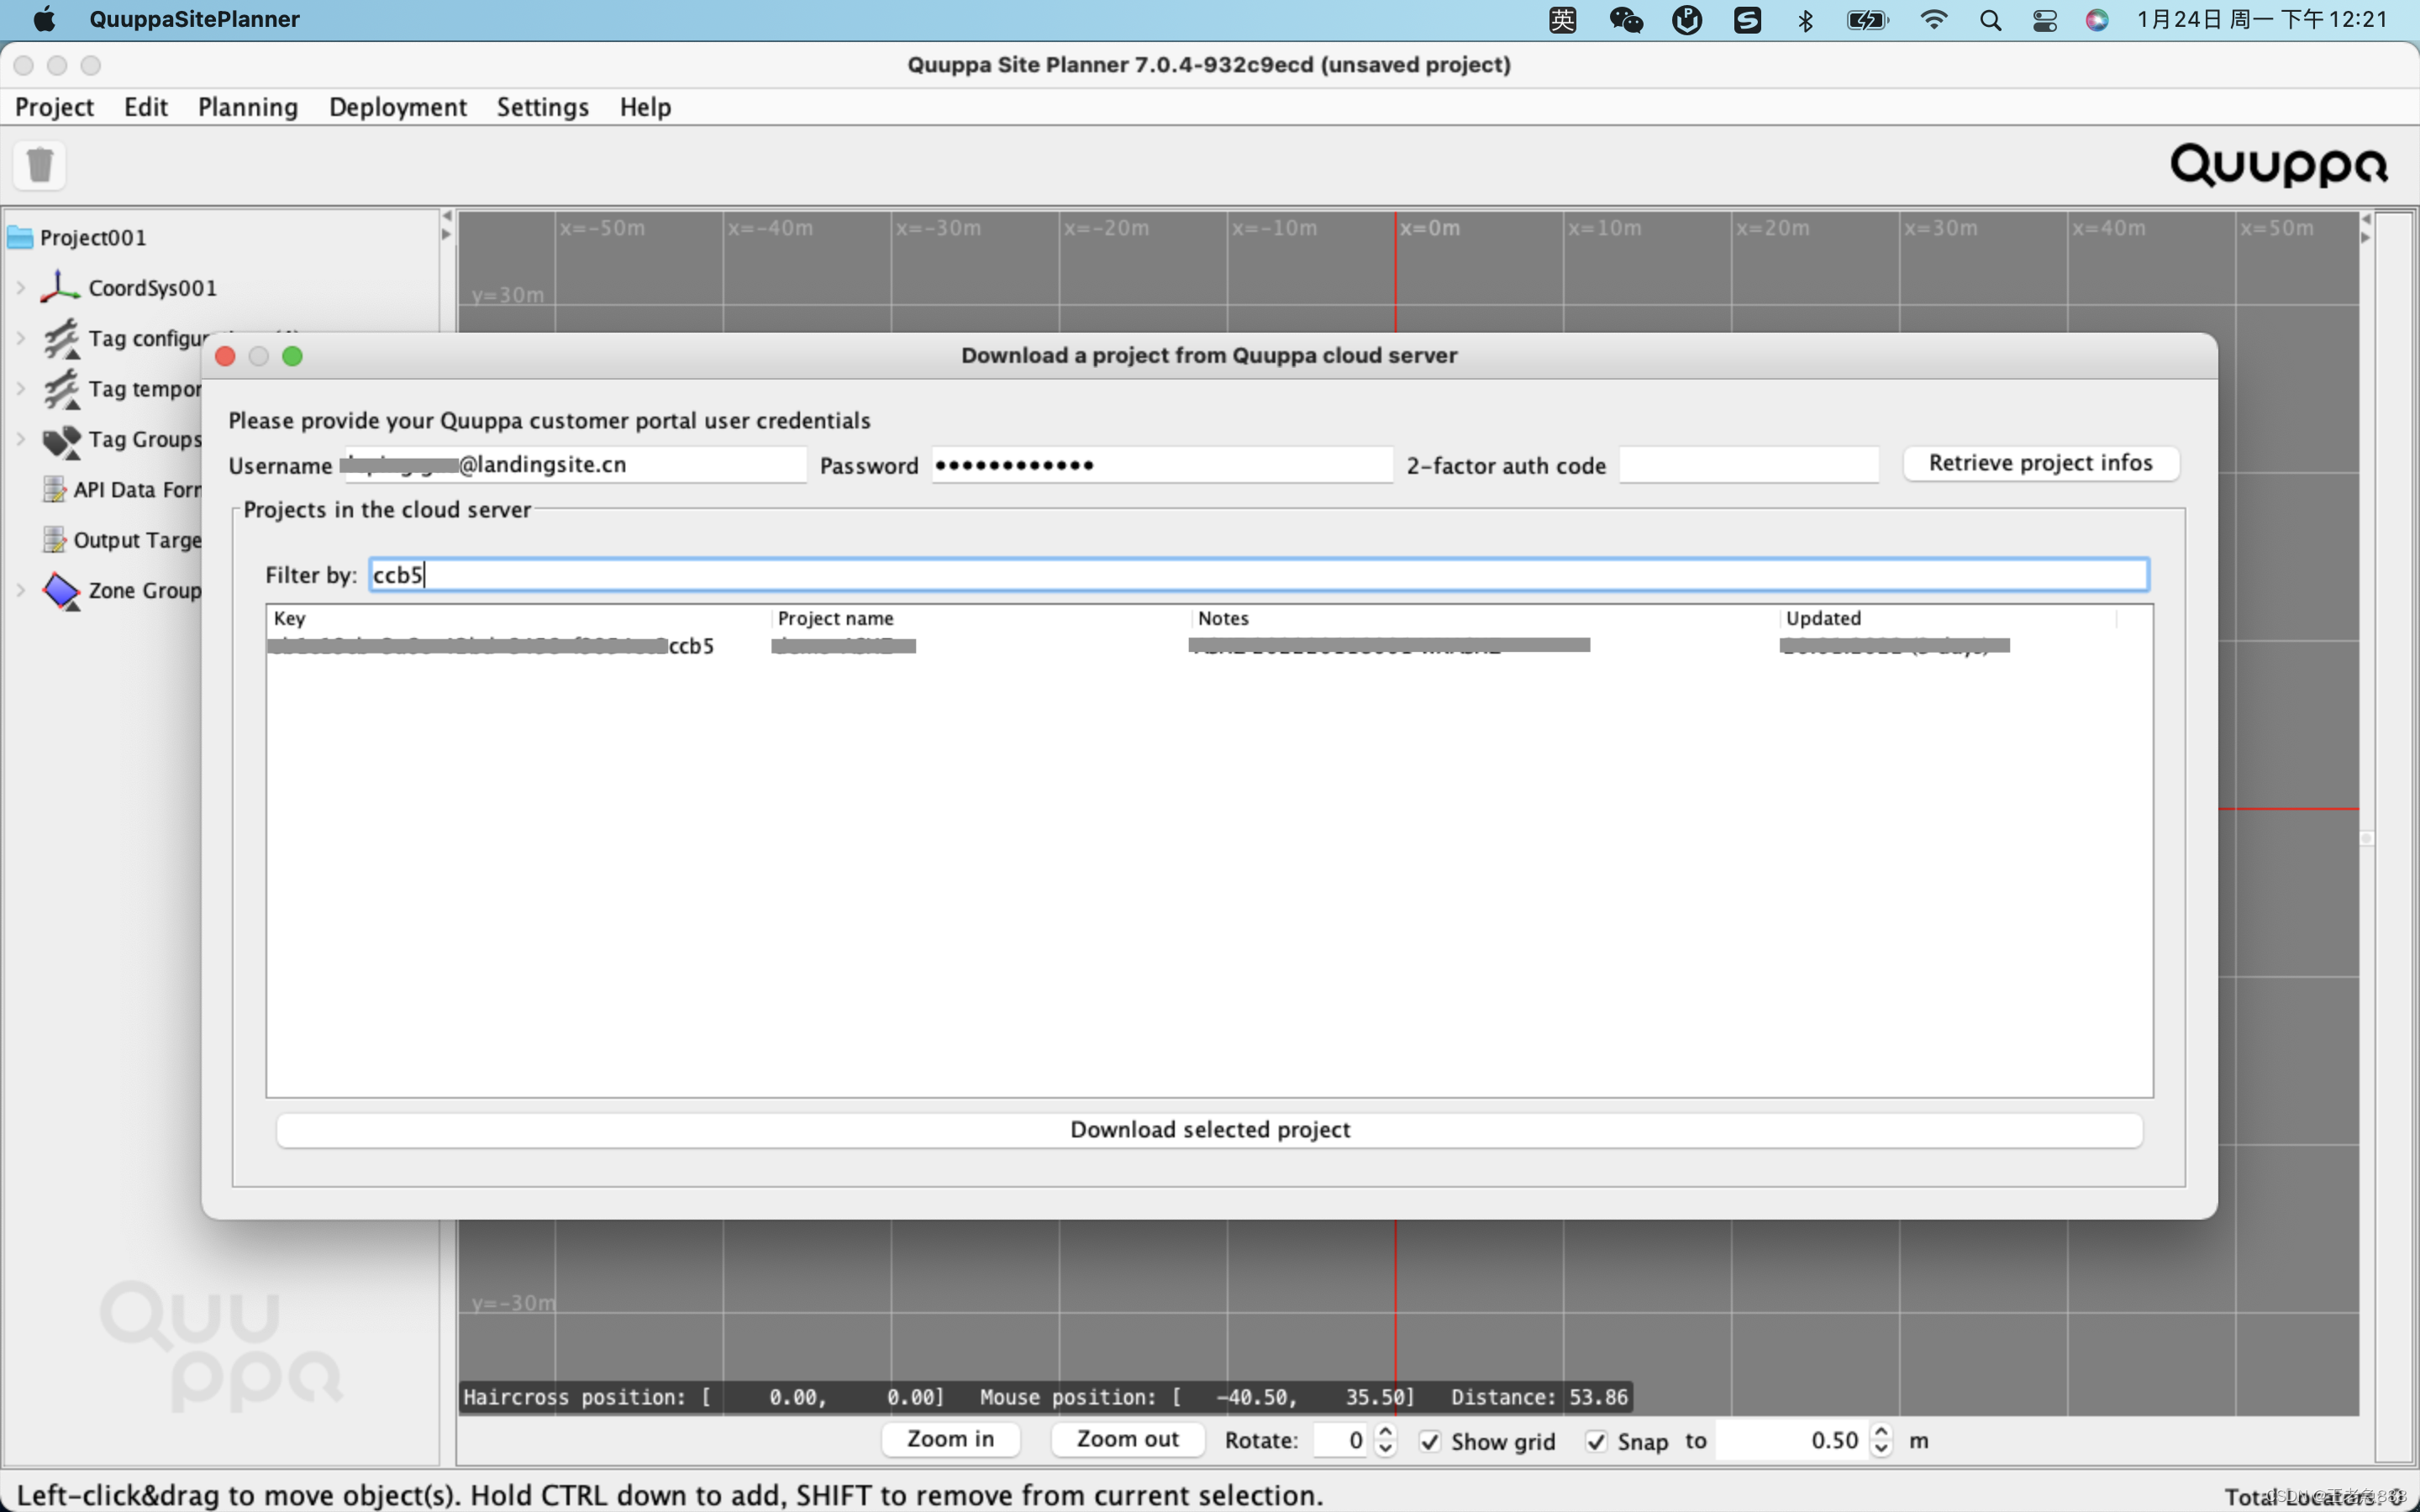Increase the Rotate stepper value
Viewport: 2420px width, 1512px height.
click(x=1385, y=1432)
